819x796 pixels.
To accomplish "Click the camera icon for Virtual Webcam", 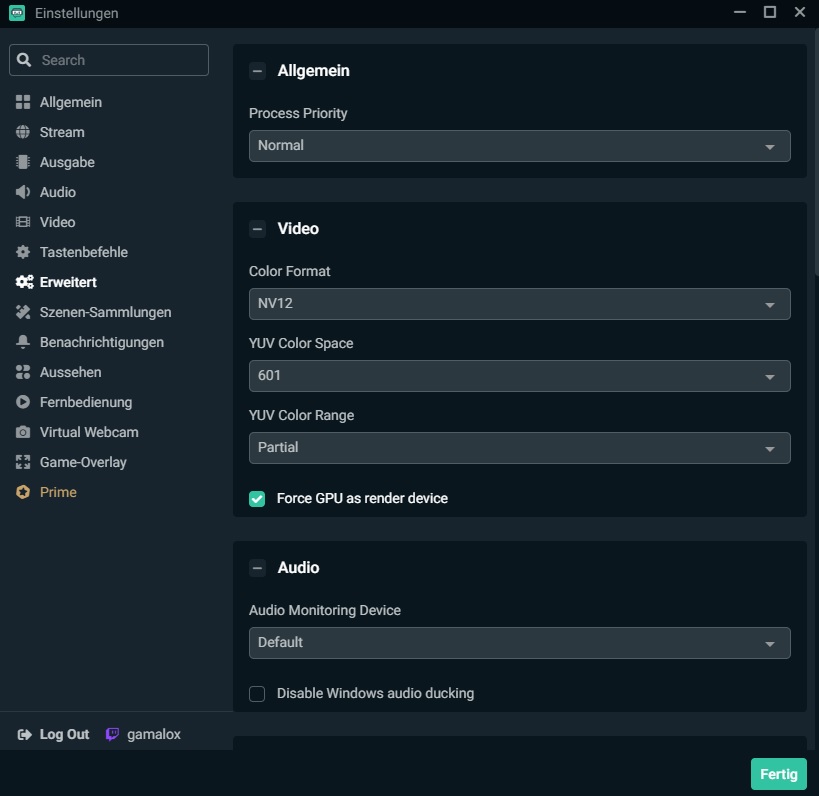I will (23, 432).
